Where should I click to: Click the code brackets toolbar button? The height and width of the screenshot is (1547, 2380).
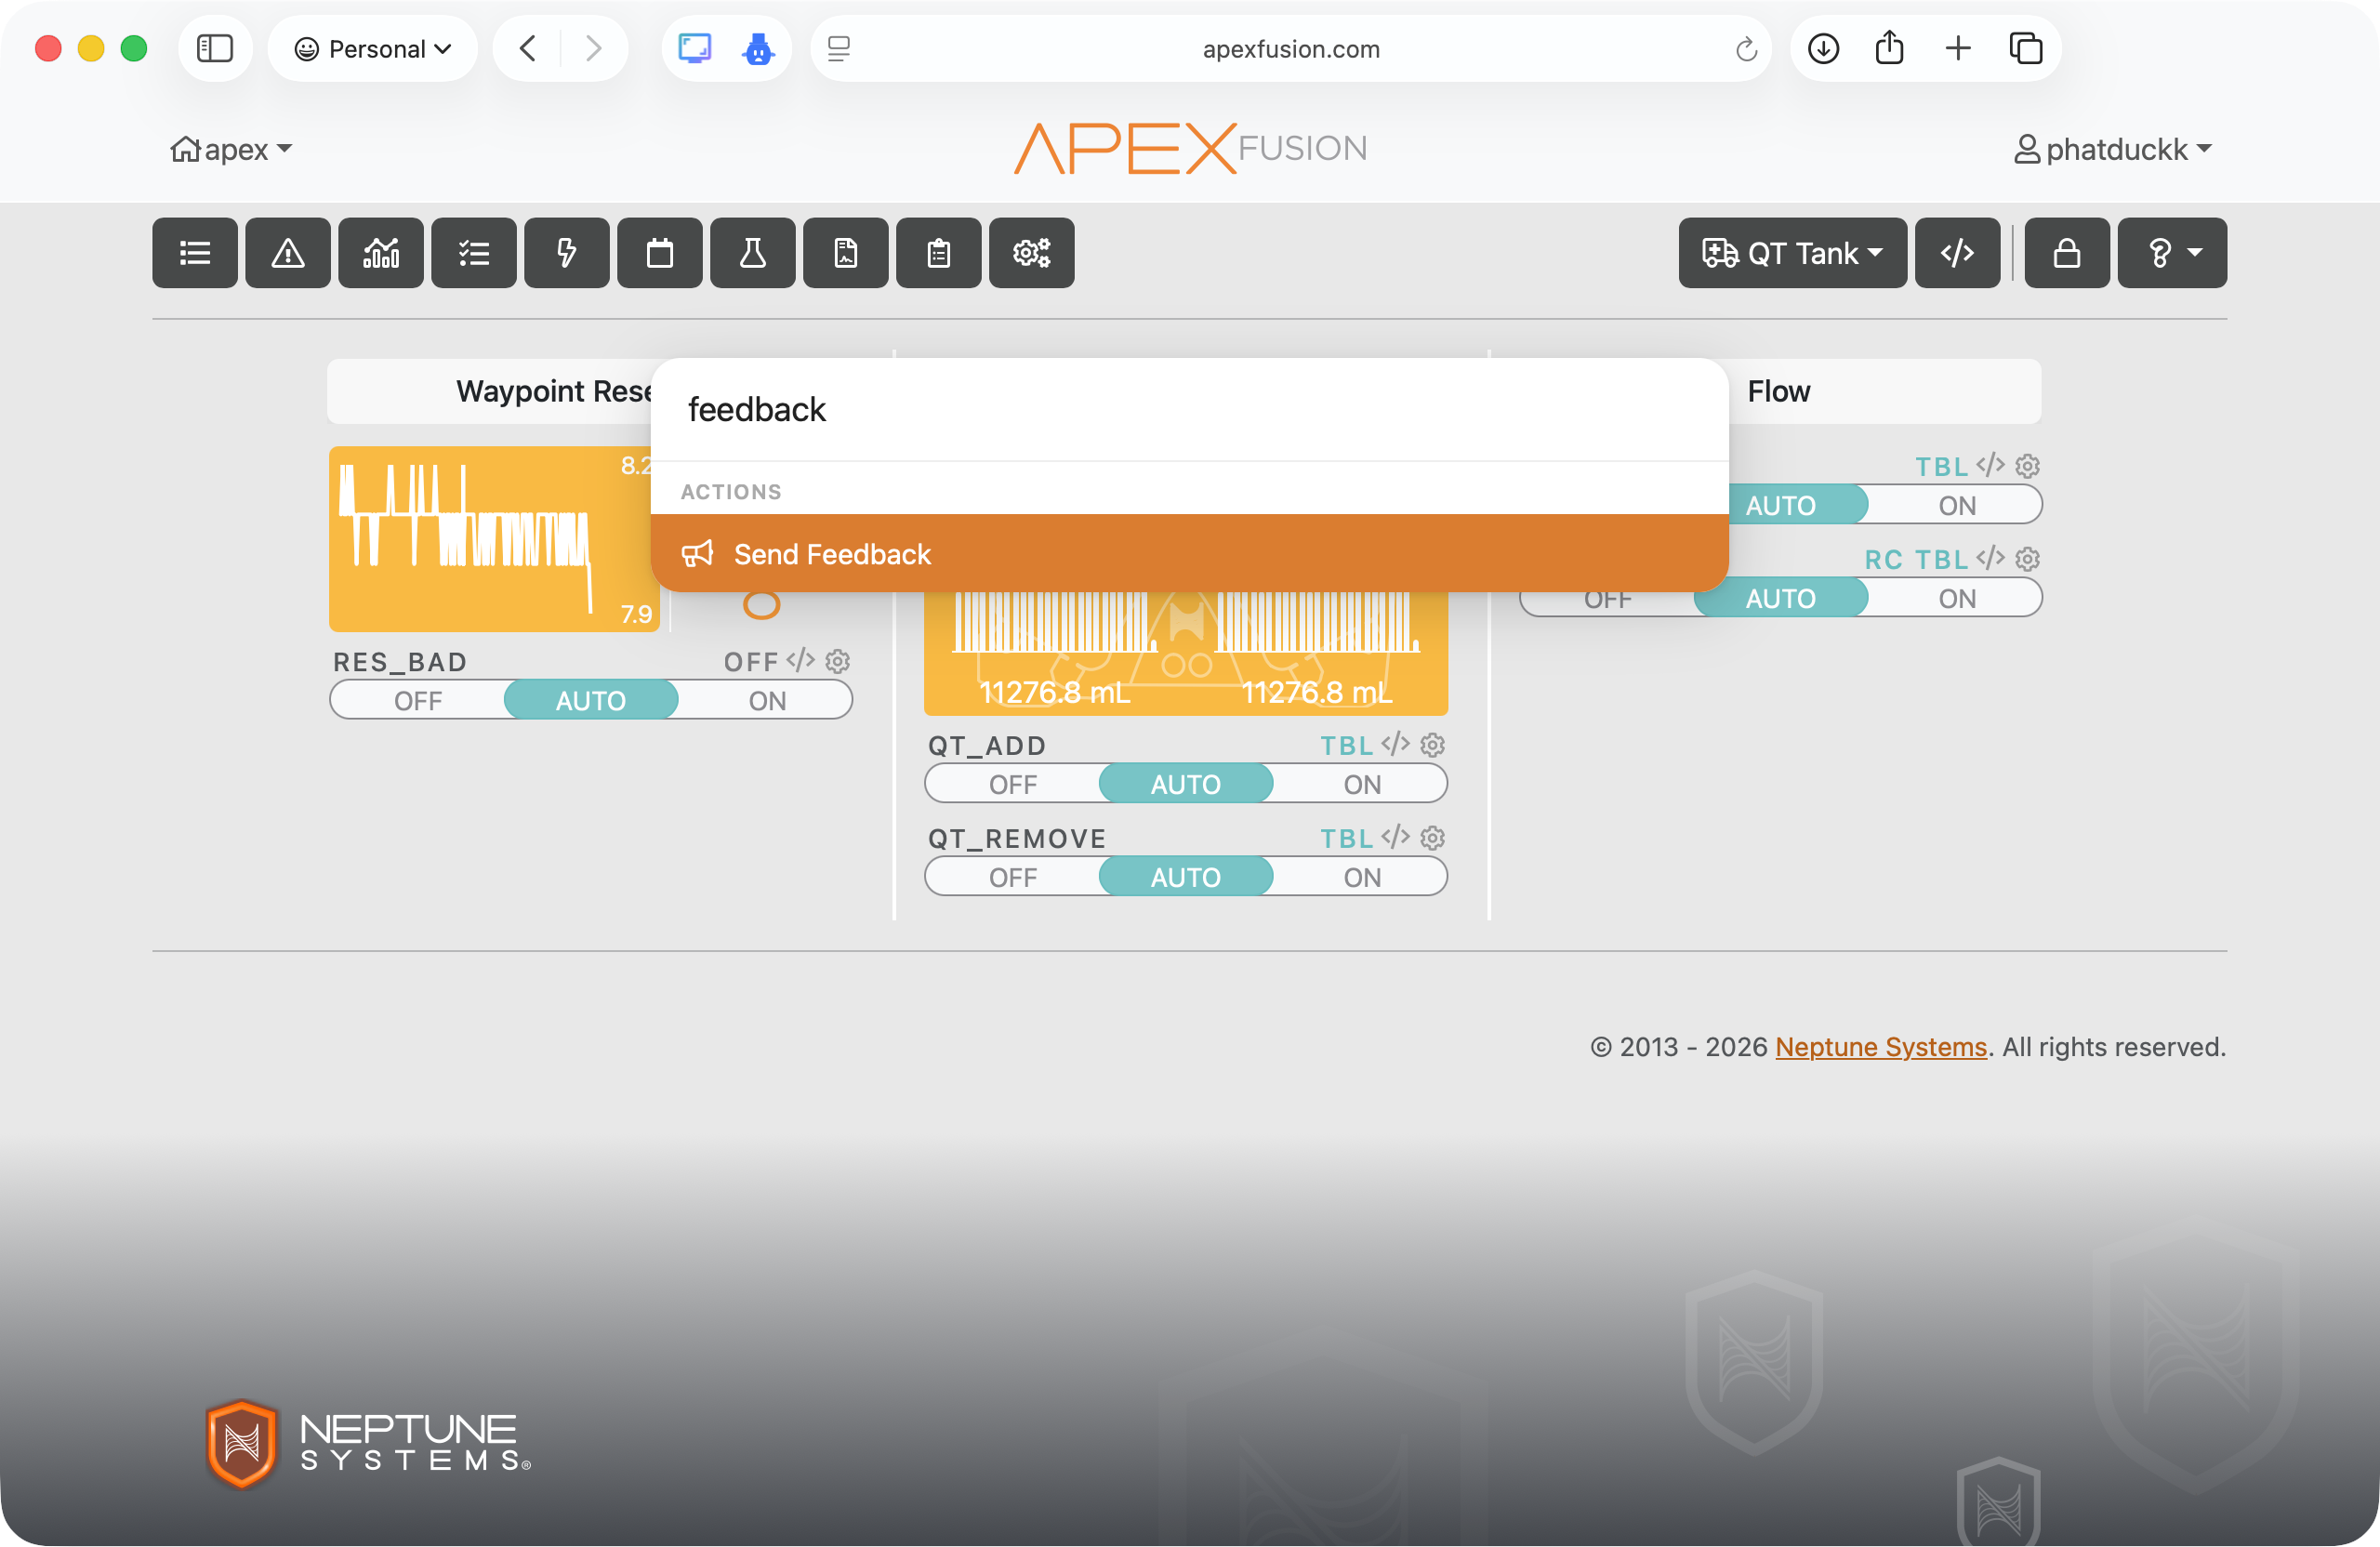coord(1958,253)
